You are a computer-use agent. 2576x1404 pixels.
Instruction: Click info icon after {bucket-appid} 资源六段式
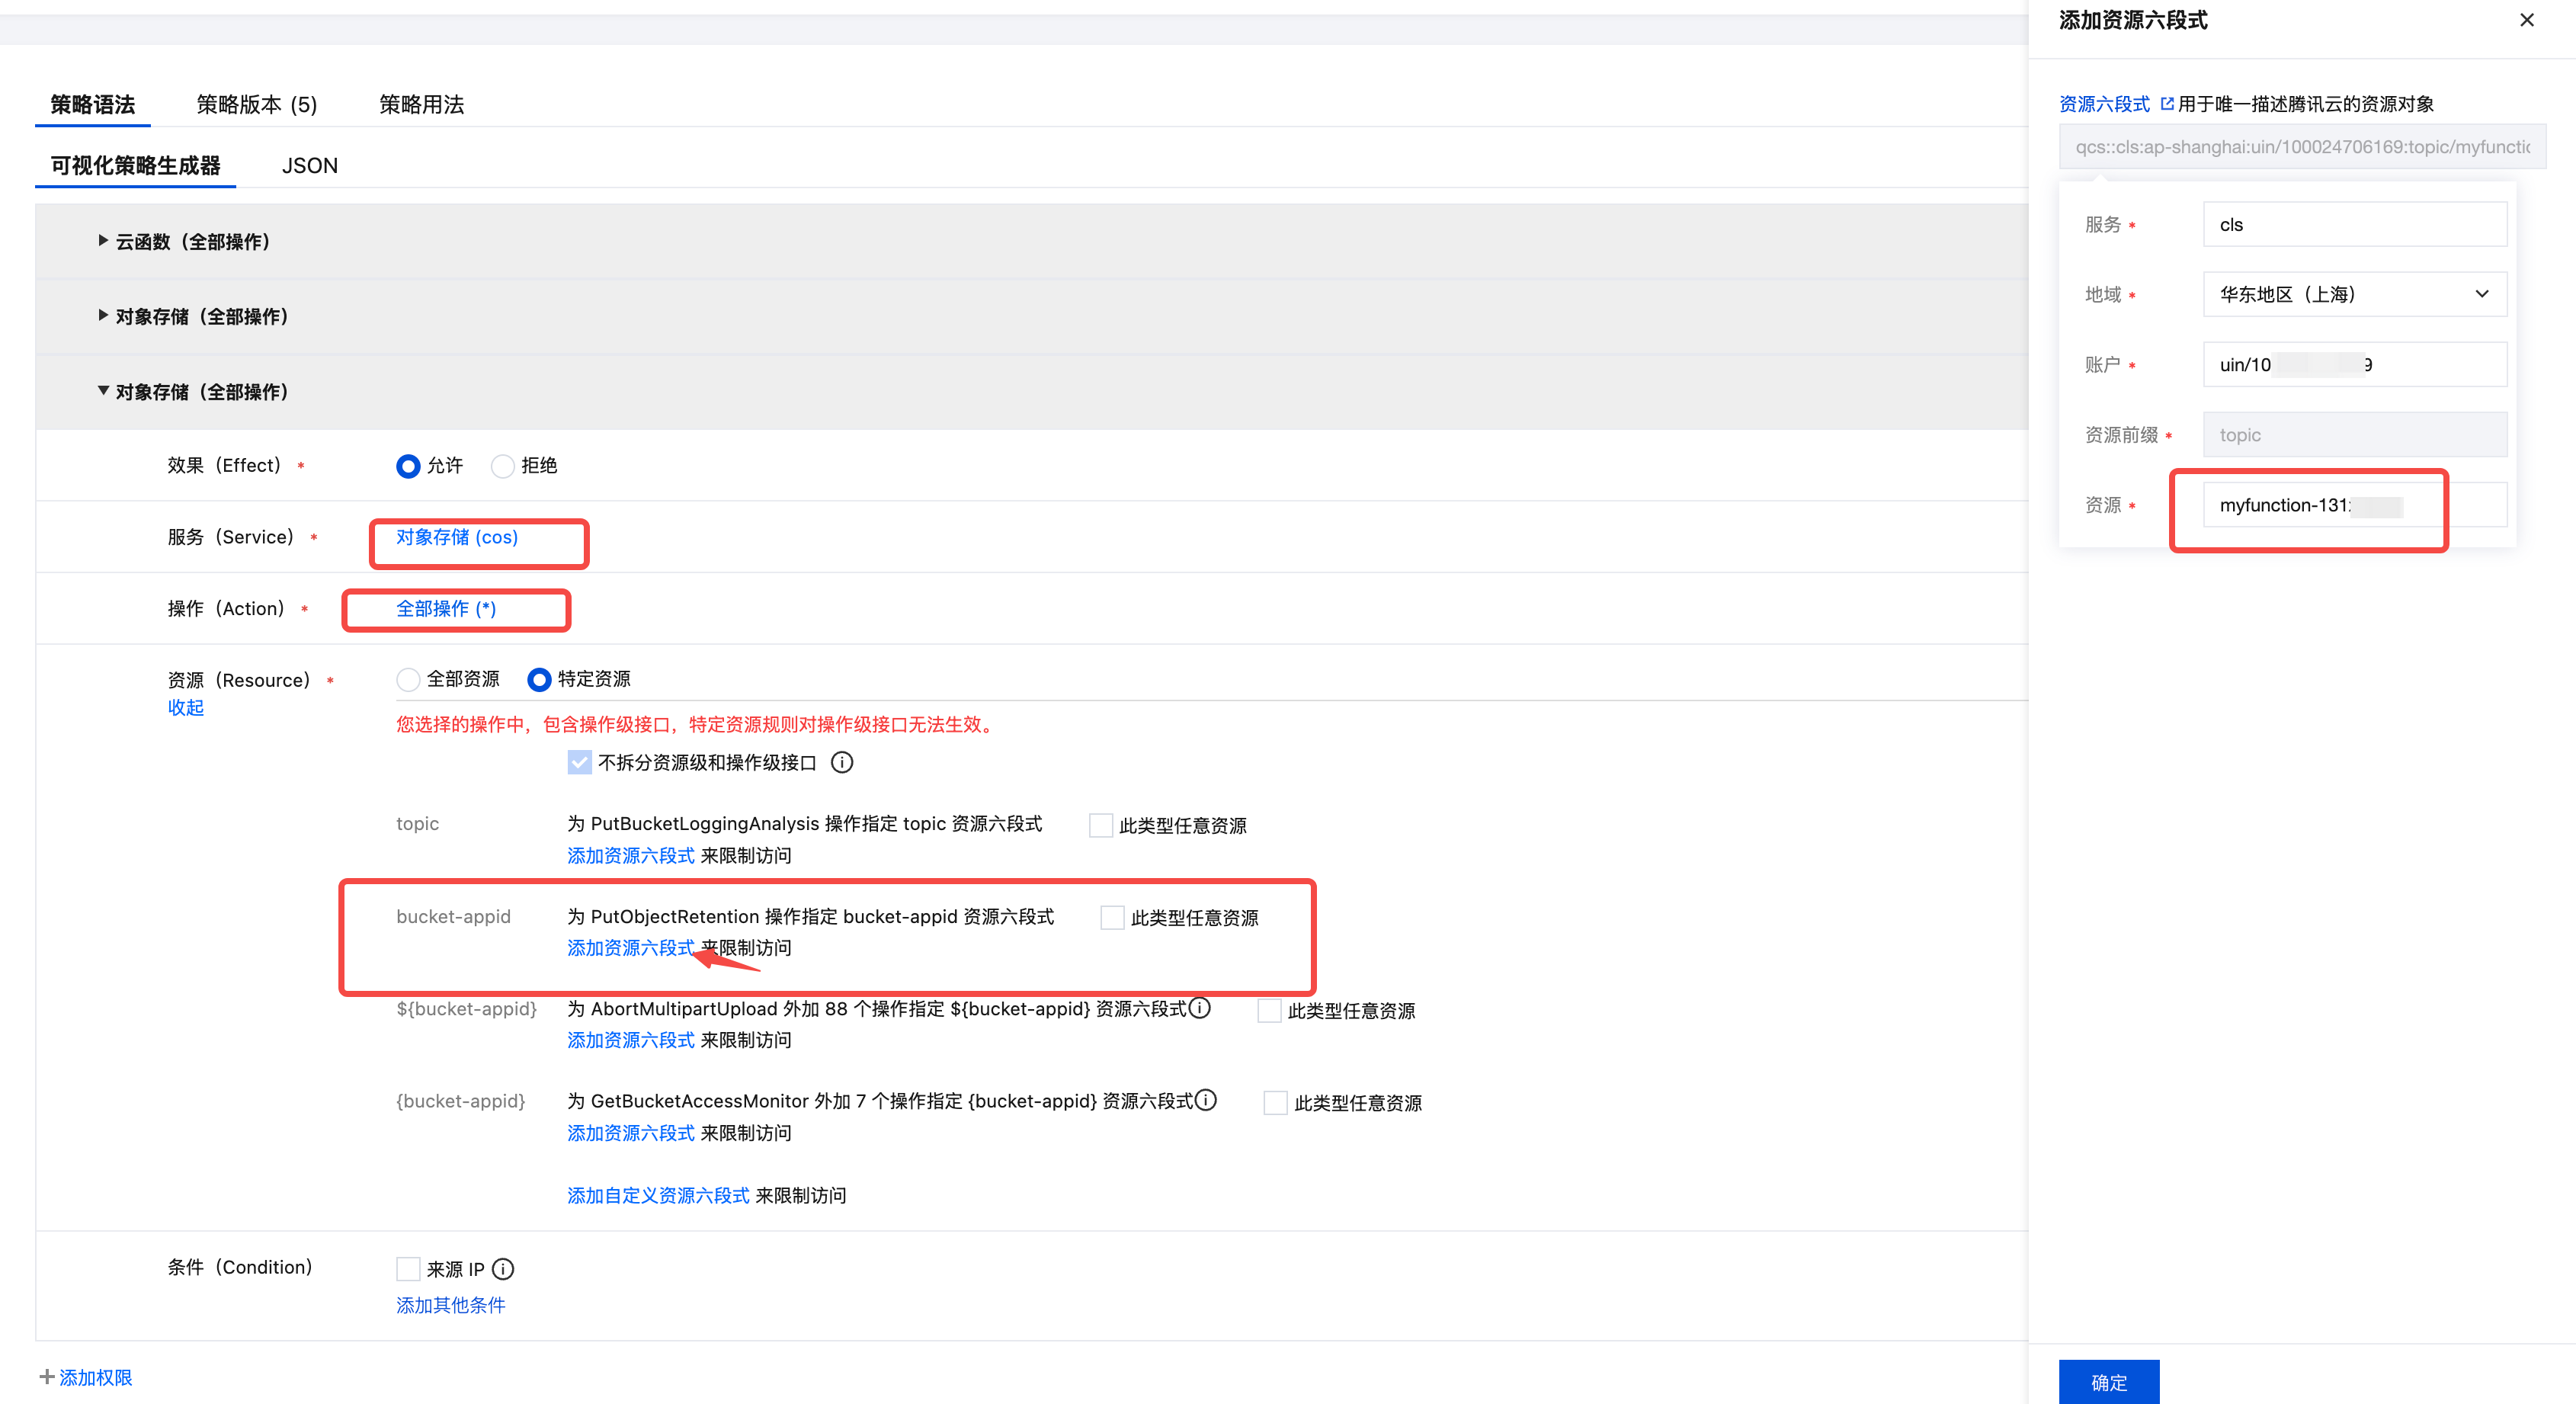pos(1206,1100)
